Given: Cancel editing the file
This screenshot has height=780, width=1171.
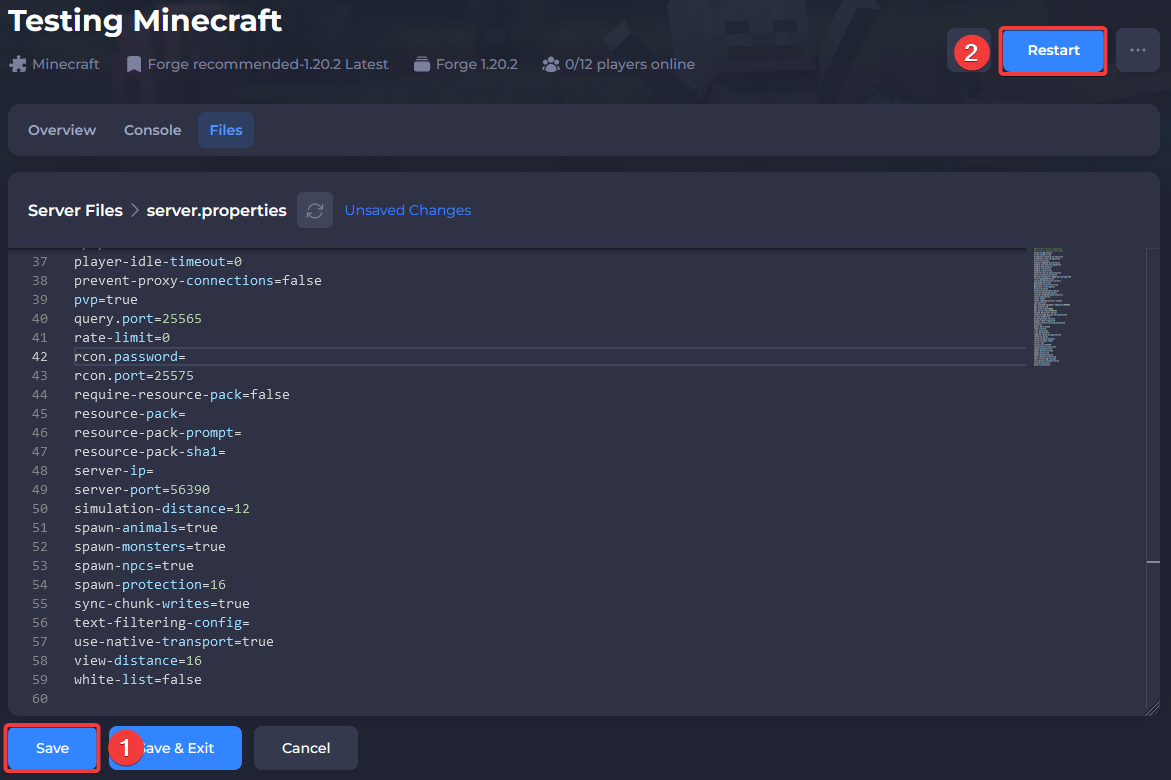Looking at the screenshot, I should pyautogui.click(x=306, y=748).
